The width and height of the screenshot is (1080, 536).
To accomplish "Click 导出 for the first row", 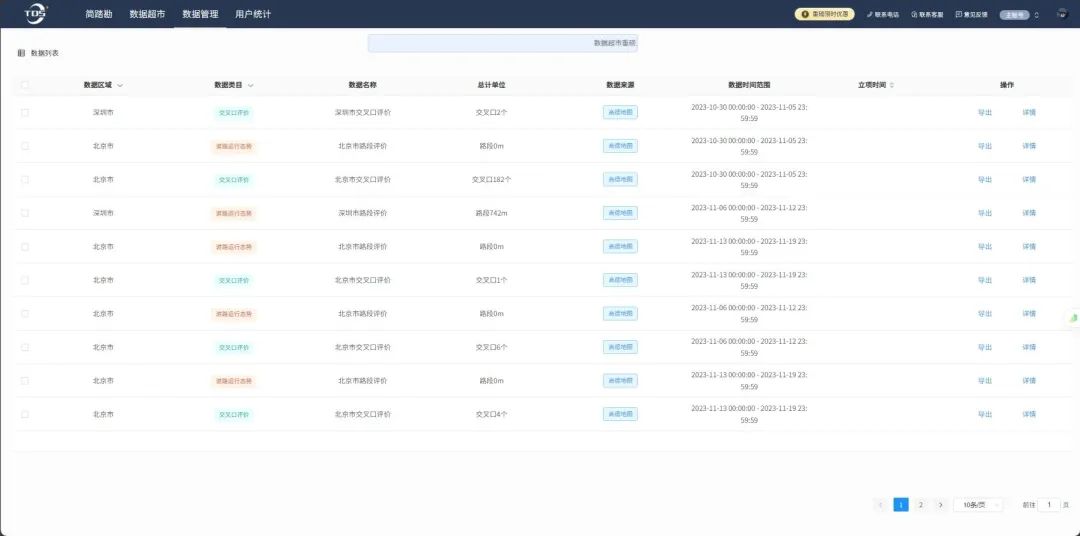I will (984, 112).
